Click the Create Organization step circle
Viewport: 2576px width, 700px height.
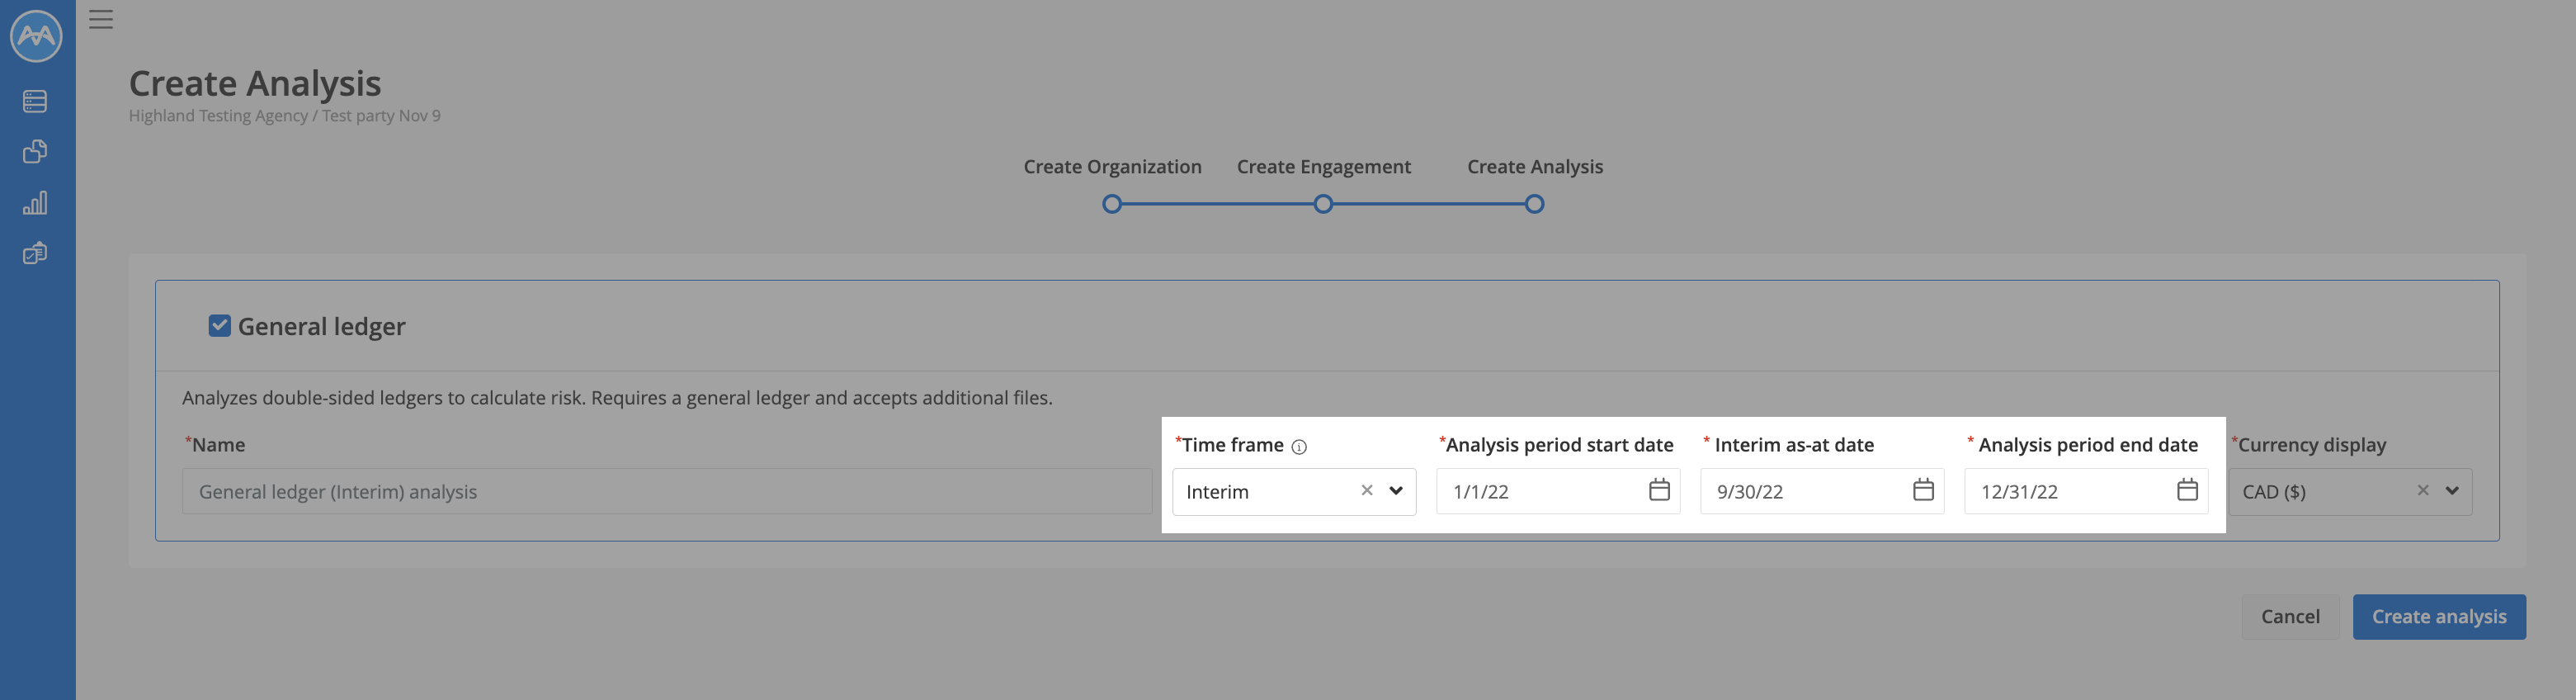1112,204
